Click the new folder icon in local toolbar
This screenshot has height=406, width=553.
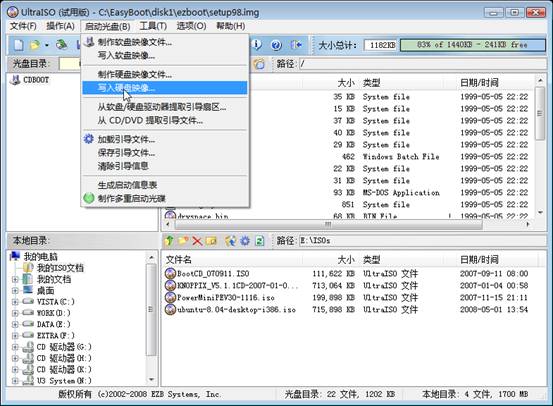(x=183, y=241)
